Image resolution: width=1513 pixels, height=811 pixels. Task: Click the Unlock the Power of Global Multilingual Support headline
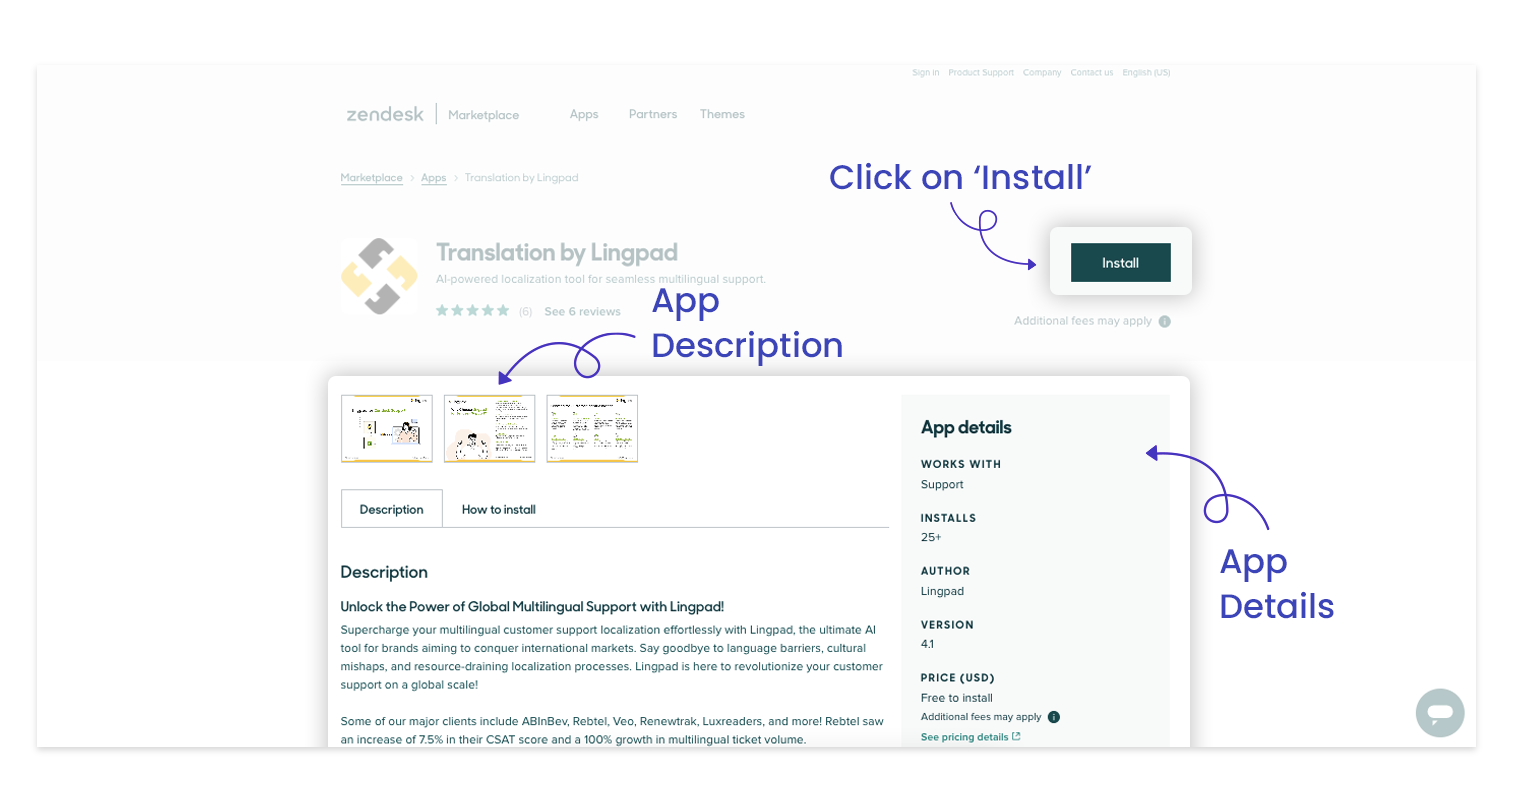coord(532,606)
